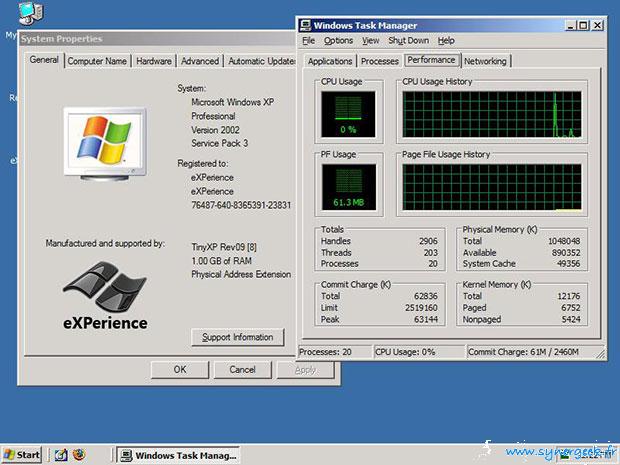Open the Help menu in Task Manager
The height and width of the screenshot is (465, 620).
tap(446, 41)
